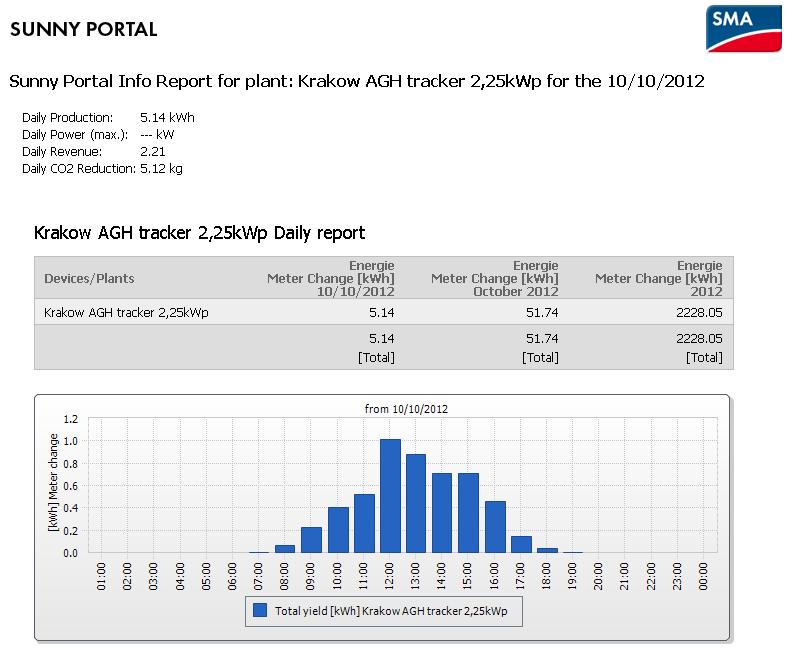The height and width of the screenshot is (649, 793).
Task: Click the 12:00 bar in the chart
Action: [x=390, y=496]
